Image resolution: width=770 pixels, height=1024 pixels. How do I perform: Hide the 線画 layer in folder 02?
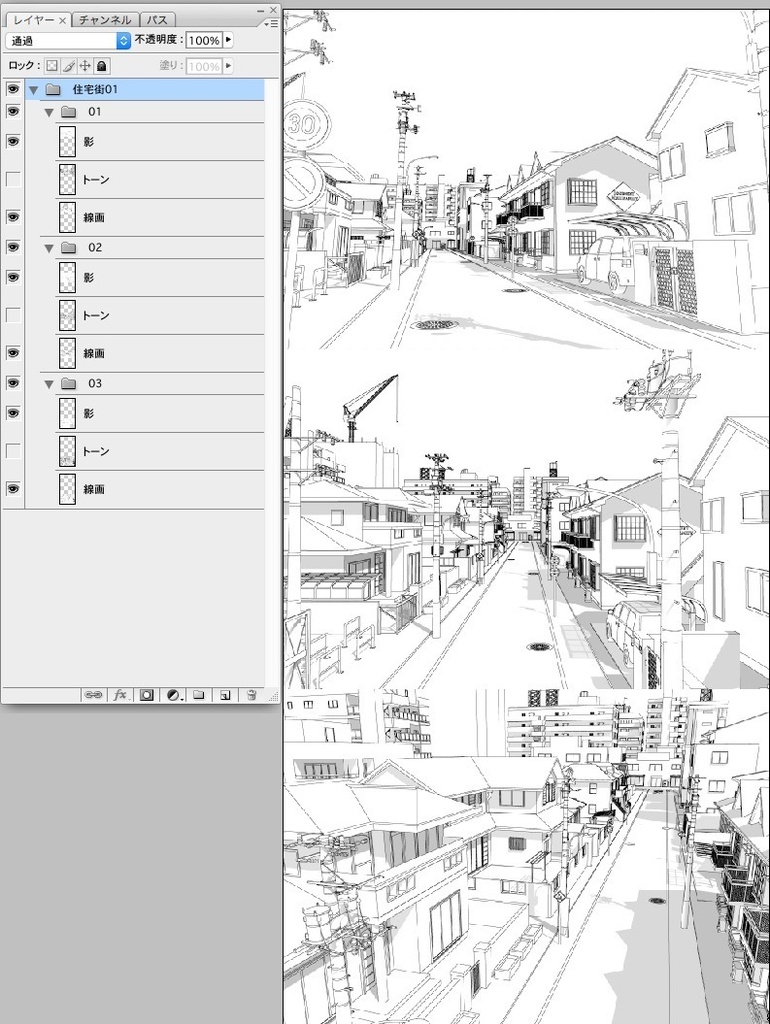coord(12,353)
